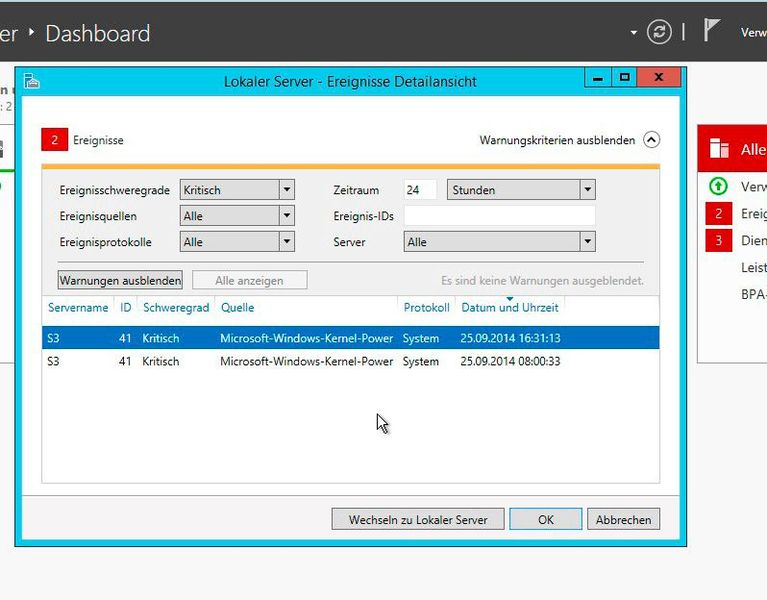This screenshot has height=600, width=767.
Task: Sort by Quelle column header
Action: [x=237, y=308]
